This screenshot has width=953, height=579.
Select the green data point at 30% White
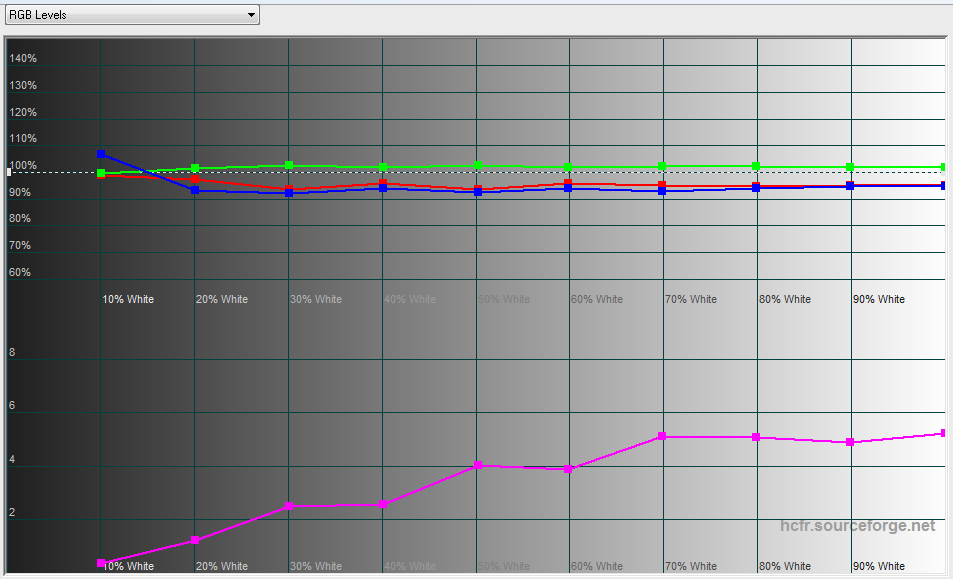point(289,165)
